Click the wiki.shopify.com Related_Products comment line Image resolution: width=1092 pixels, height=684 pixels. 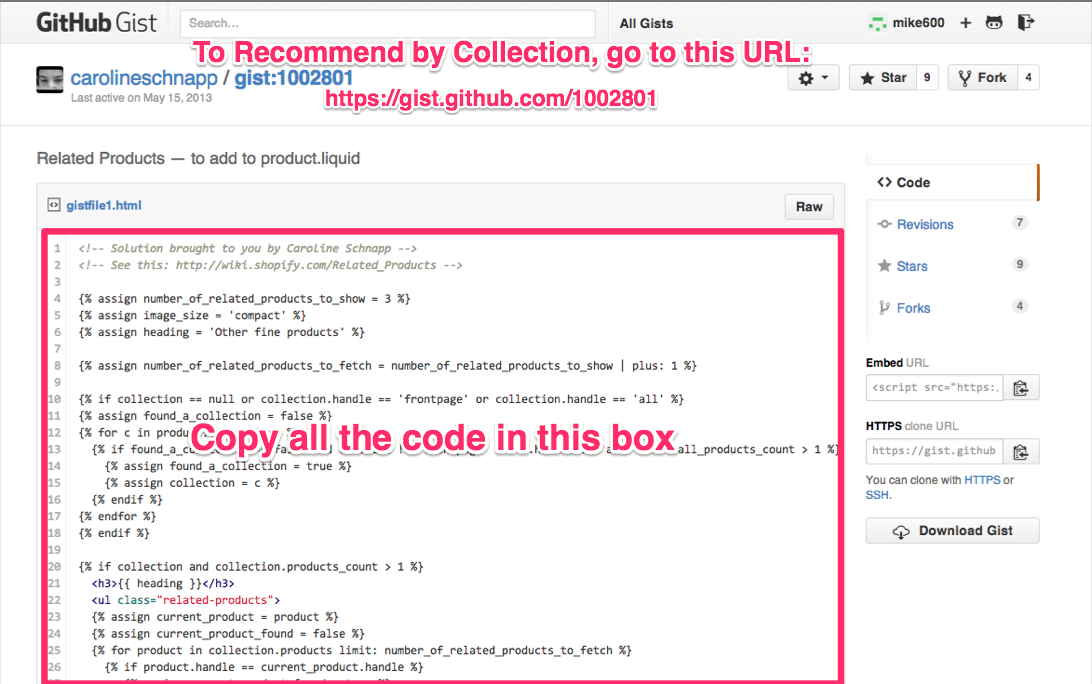[270, 265]
